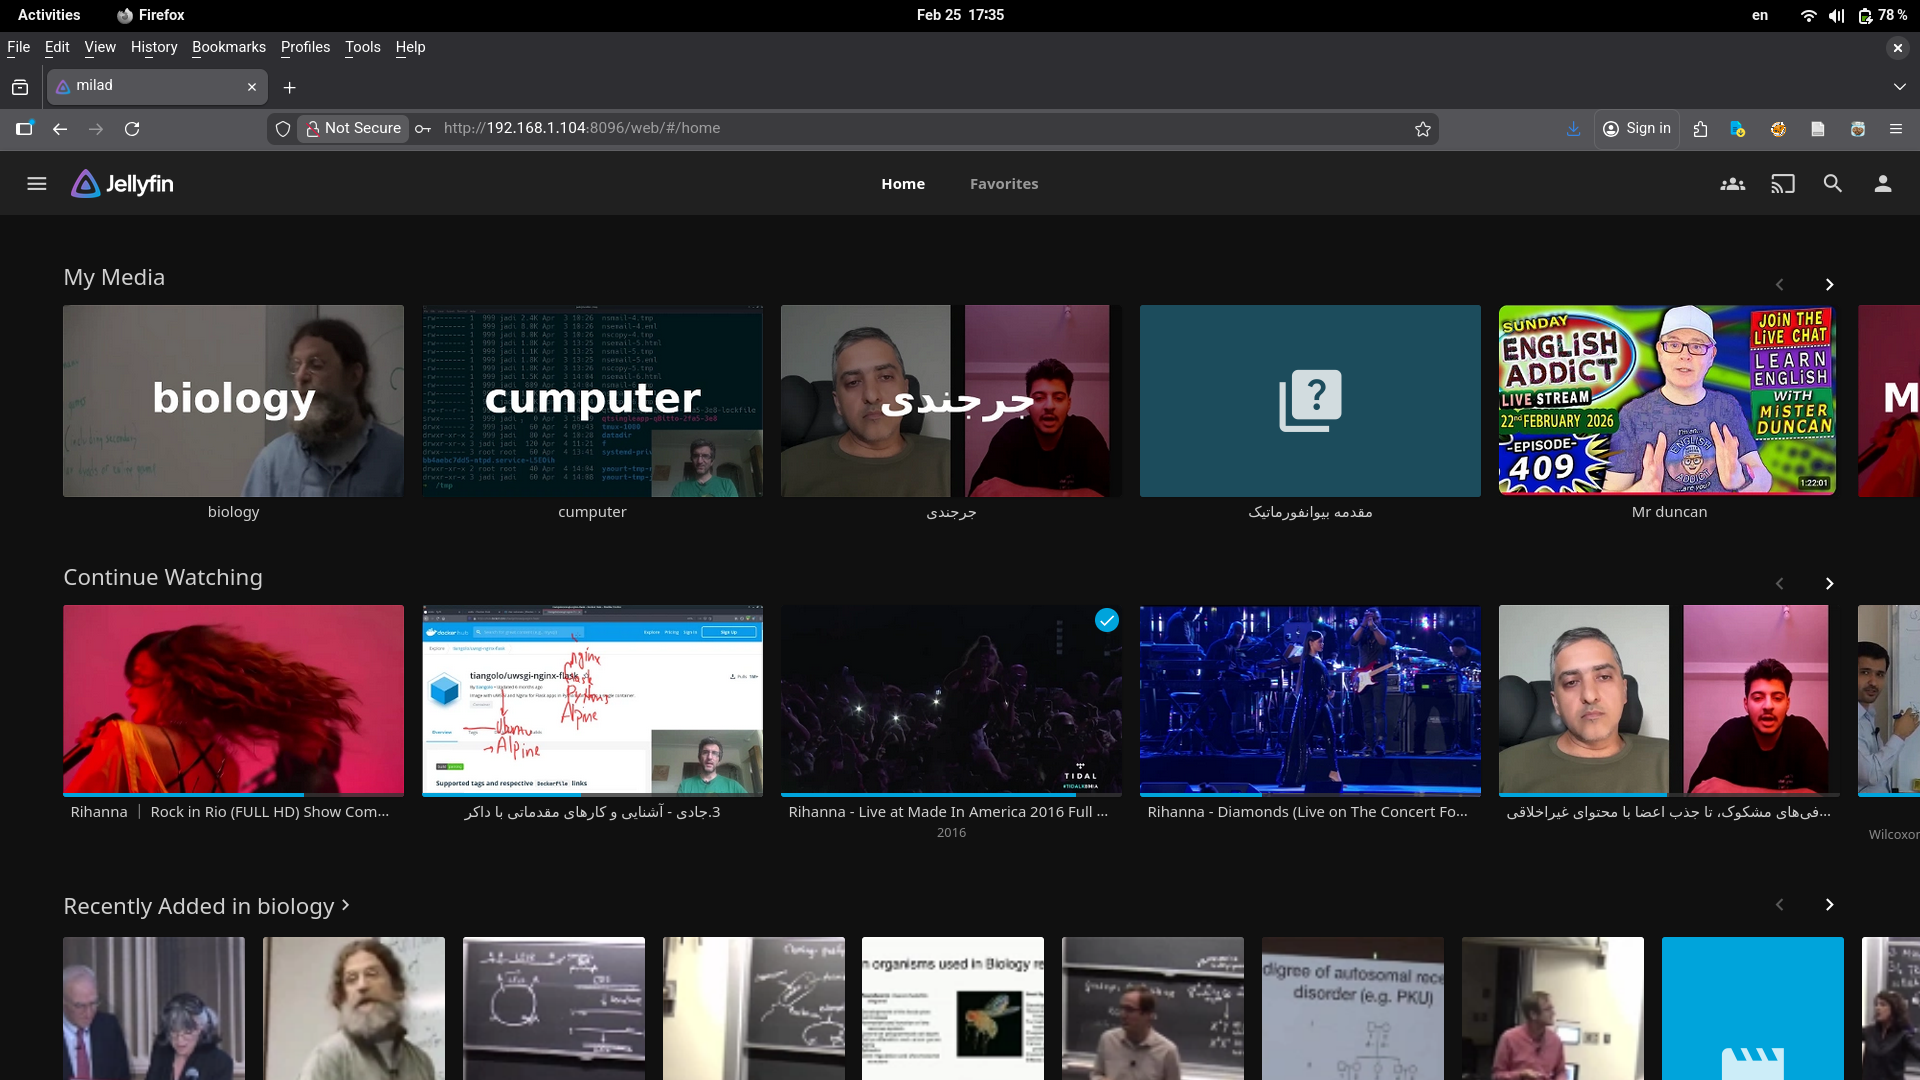The width and height of the screenshot is (1920, 1080).
Task: Open the user profile icon
Action: pyautogui.click(x=1882, y=184)
